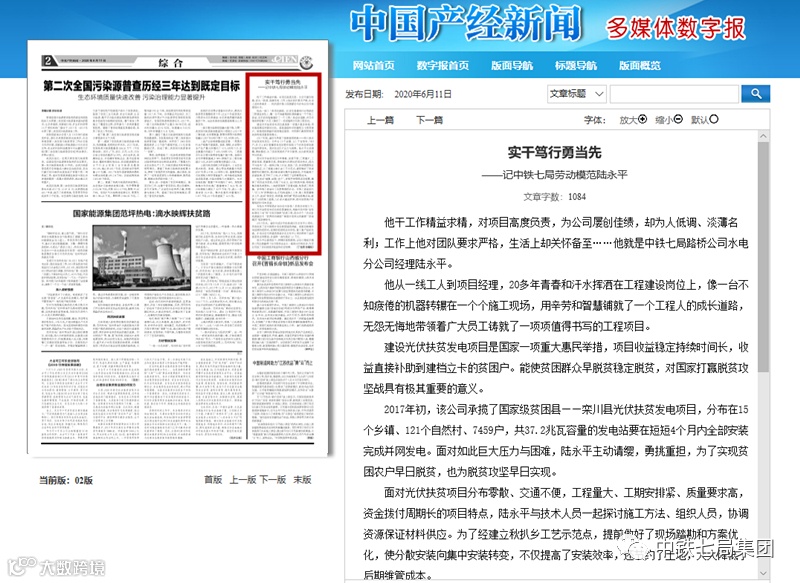Open the 文章标题 search type dropdown
The image size is (800, 583).
coord(577,94)
